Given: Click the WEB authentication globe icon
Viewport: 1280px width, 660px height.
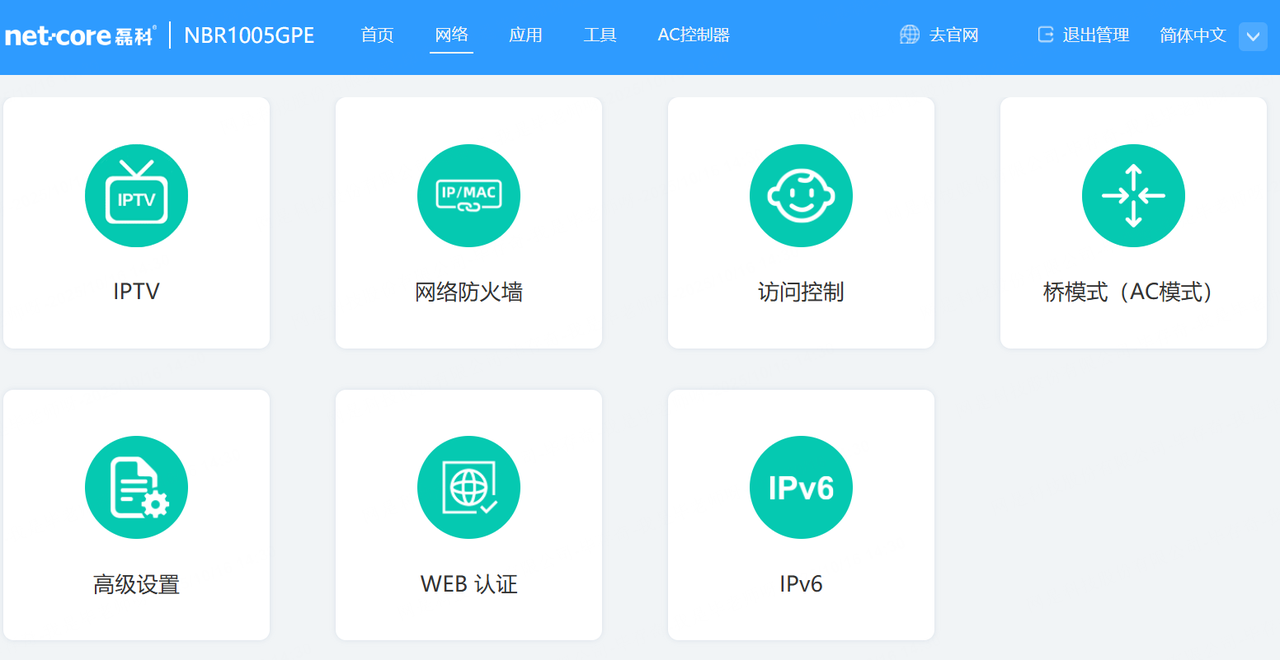Looking at the screenshot, I should (469, 488).
